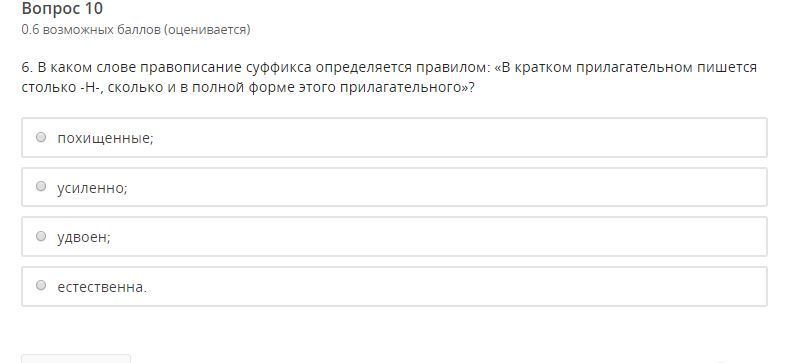Click the empty area of the усиленно answer box
The height and width of the screenshot is (363, 788).
tap(452, 187)
